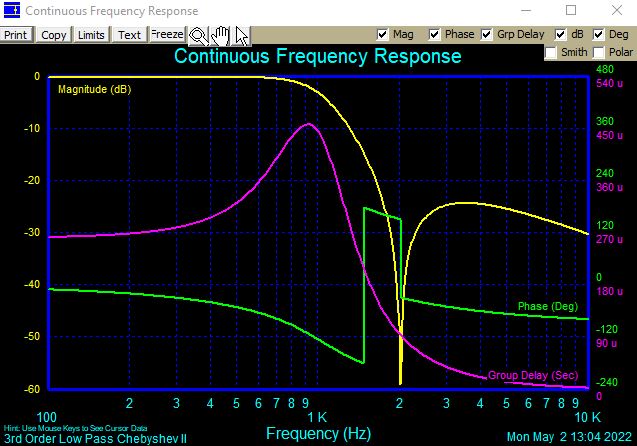Select the arrow cursor tool

click(241, 36)
